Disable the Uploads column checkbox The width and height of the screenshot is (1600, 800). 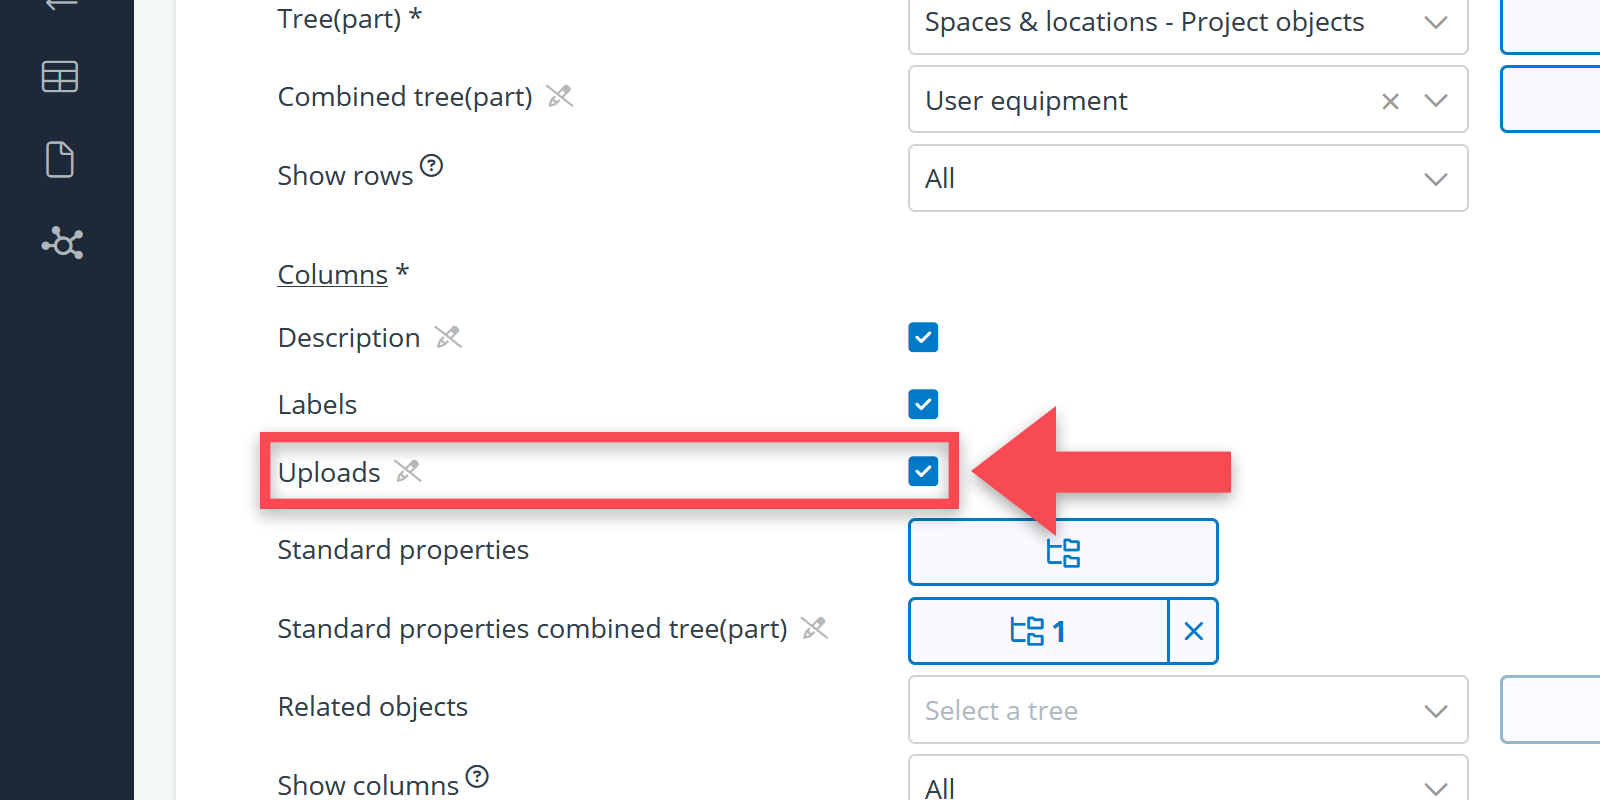(923, 471)
